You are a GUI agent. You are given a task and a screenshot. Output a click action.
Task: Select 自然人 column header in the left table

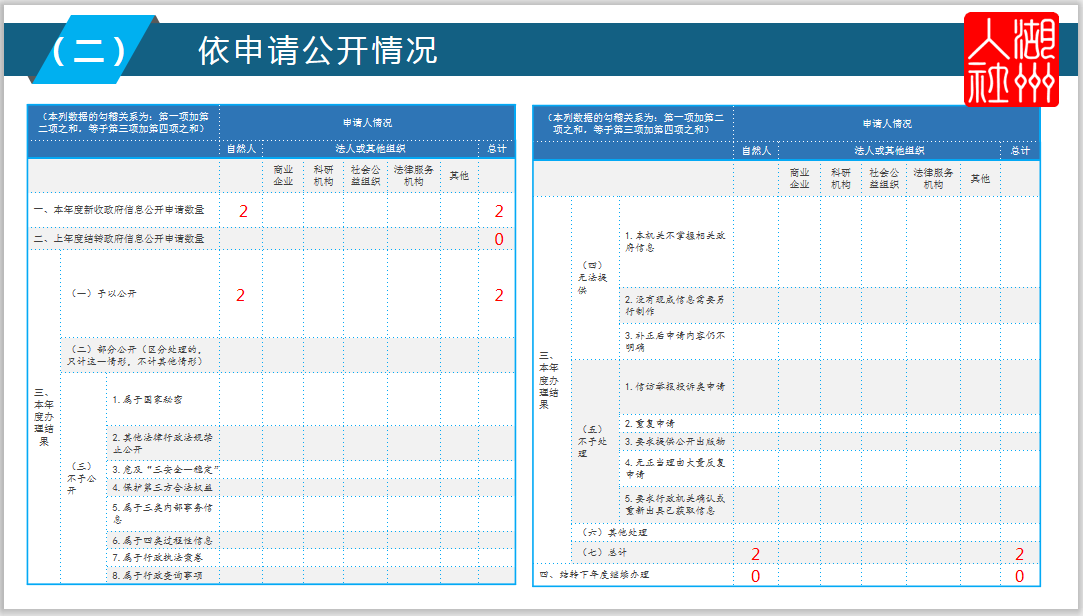pos(241,148)
